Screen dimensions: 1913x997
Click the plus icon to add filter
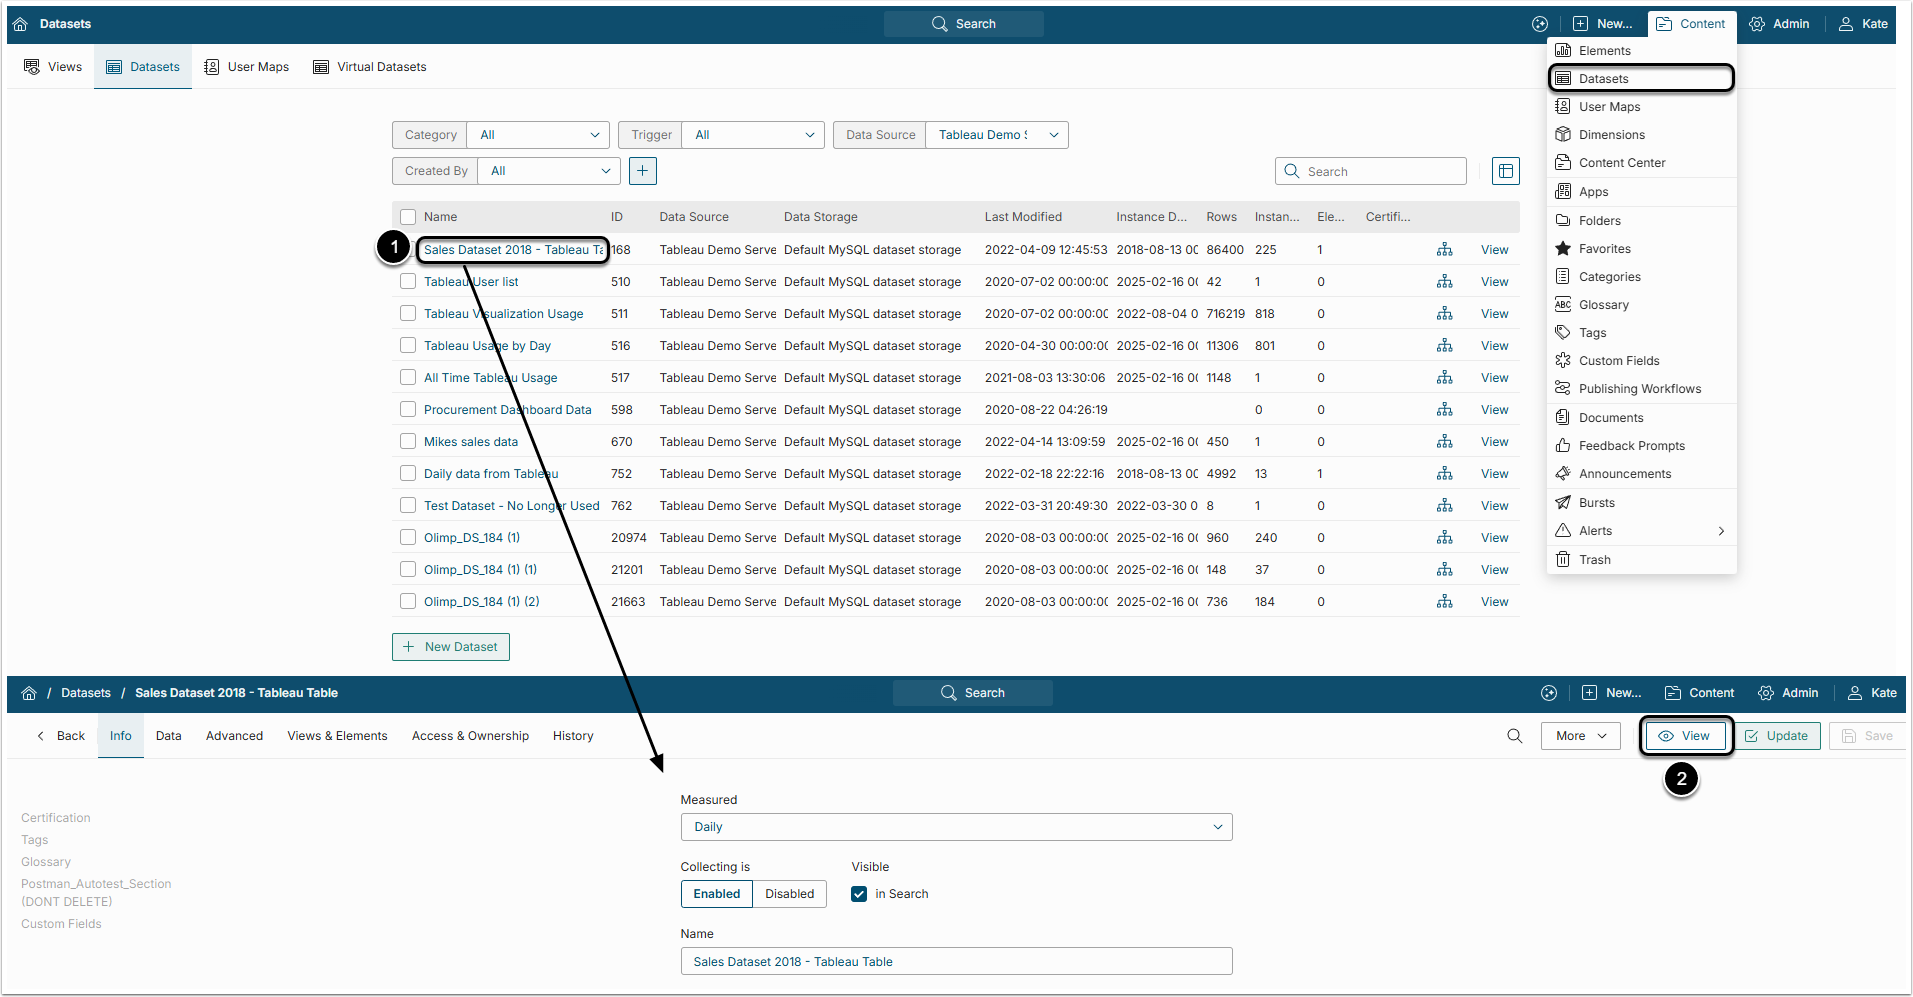click(642, 171)
